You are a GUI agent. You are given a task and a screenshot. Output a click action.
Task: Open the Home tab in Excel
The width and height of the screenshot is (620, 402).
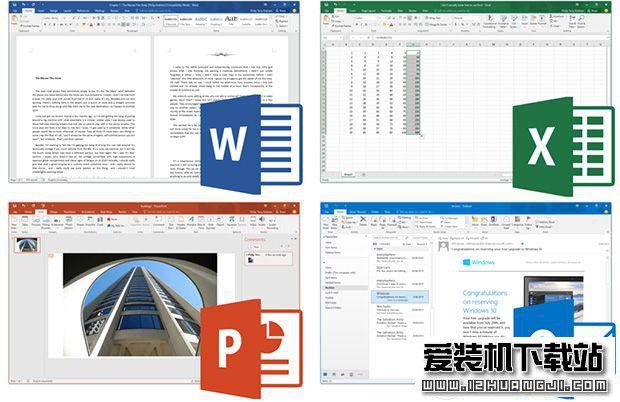pos(340,11)
